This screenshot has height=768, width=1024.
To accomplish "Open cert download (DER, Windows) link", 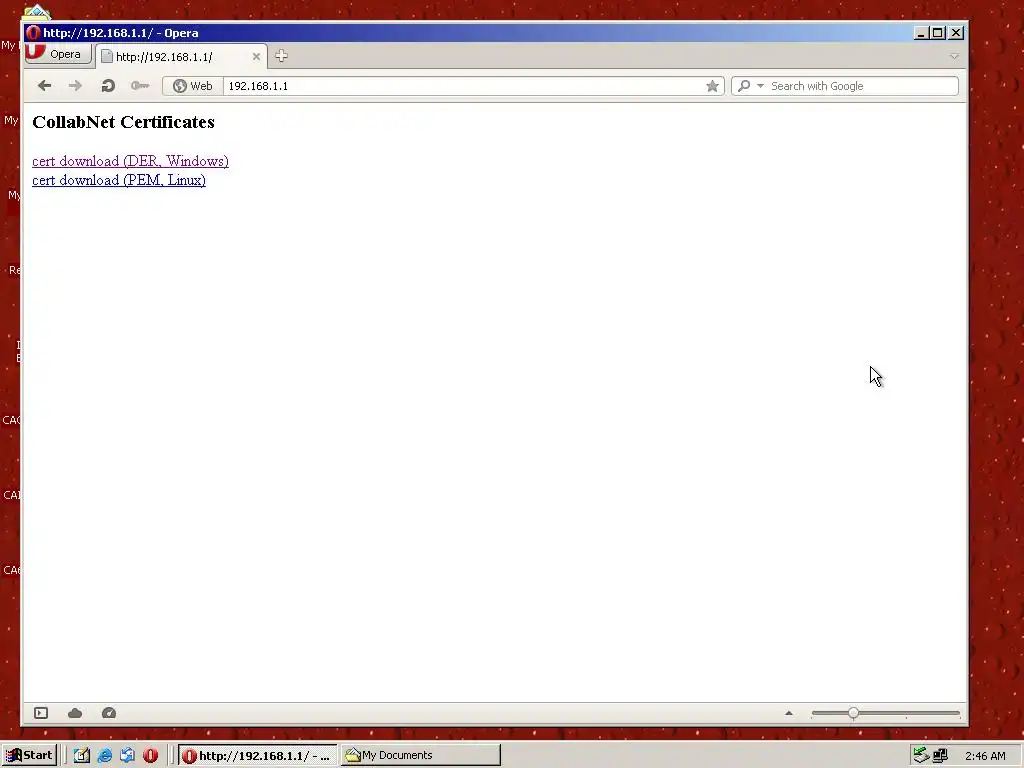I will tap(130, 161).
